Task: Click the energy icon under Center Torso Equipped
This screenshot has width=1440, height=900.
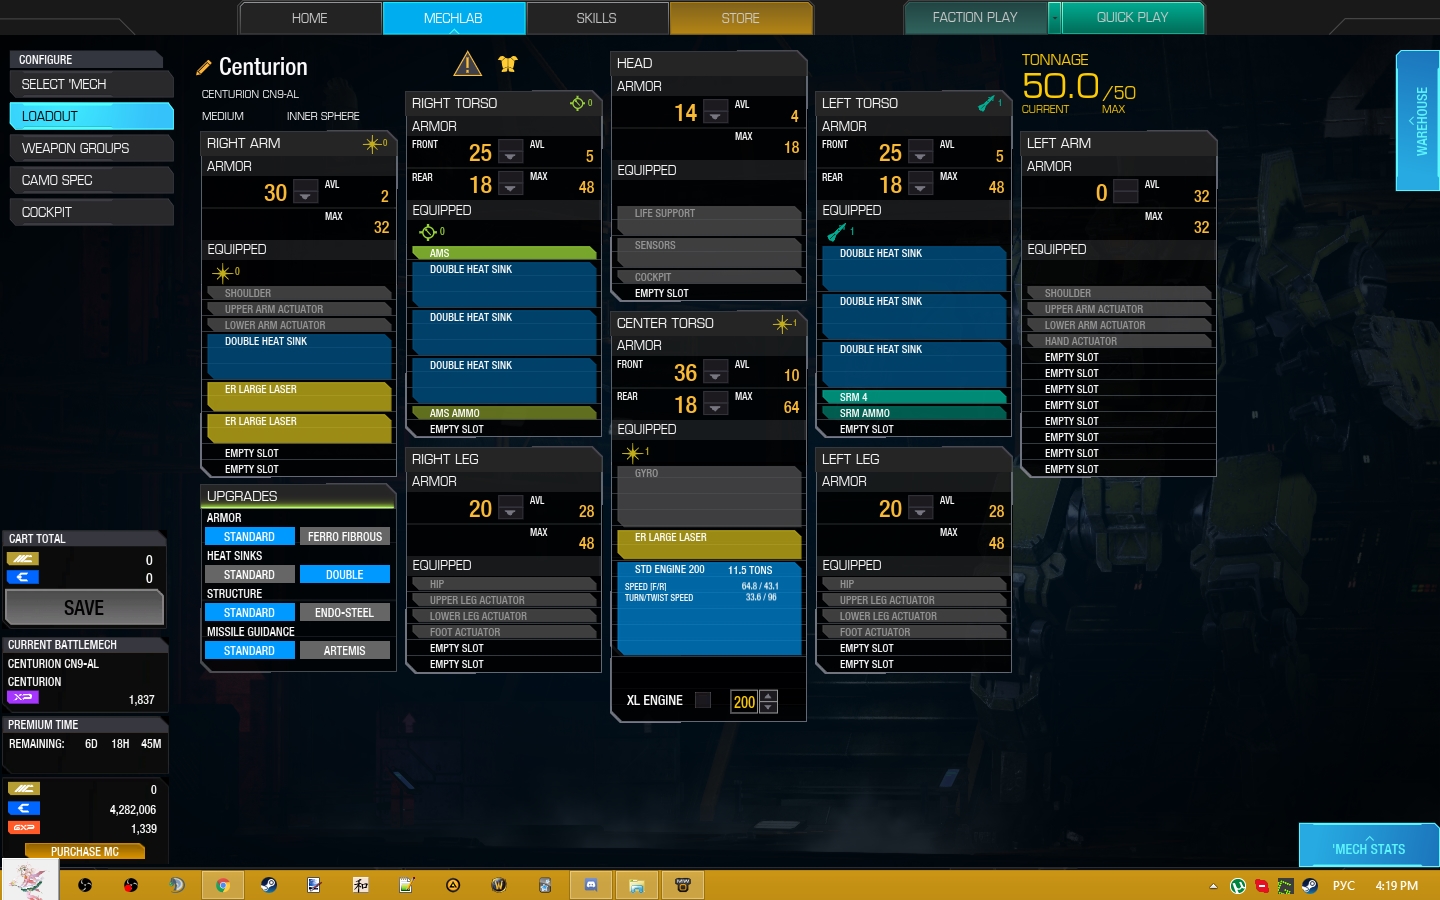Action: [x=633, y=453]
